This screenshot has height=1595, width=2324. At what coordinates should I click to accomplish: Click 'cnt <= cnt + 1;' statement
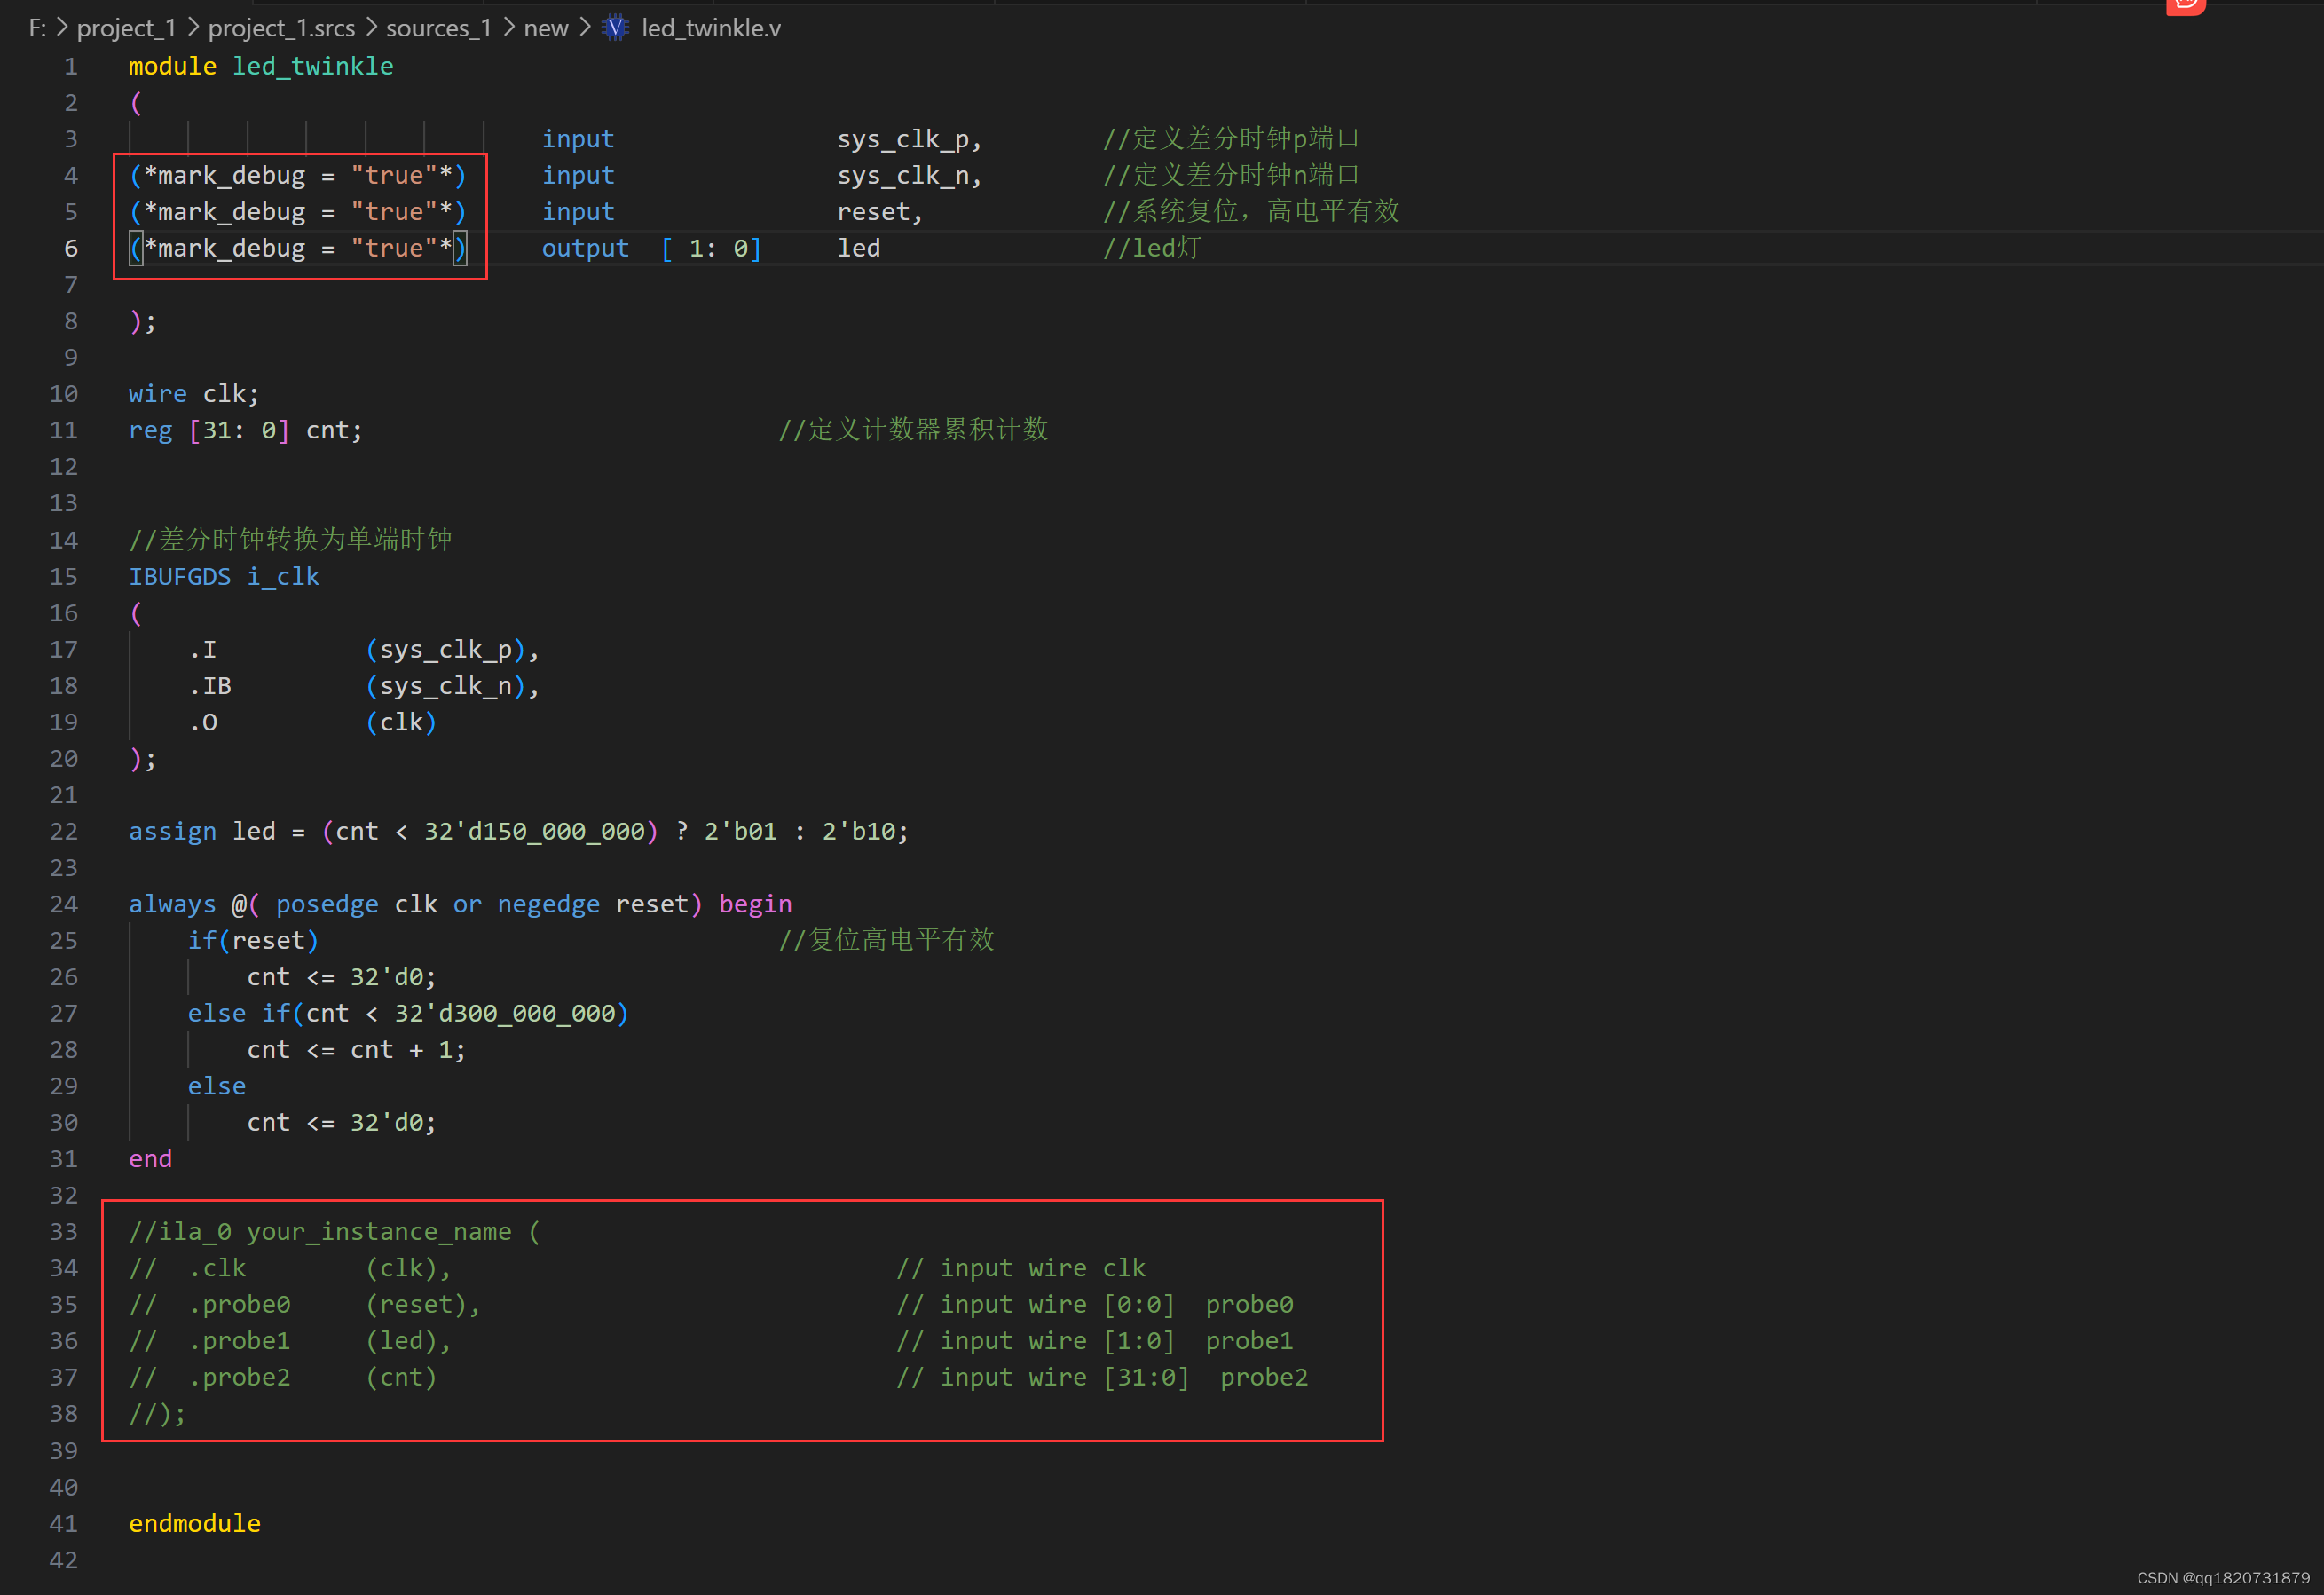(x=356, y=1050)
